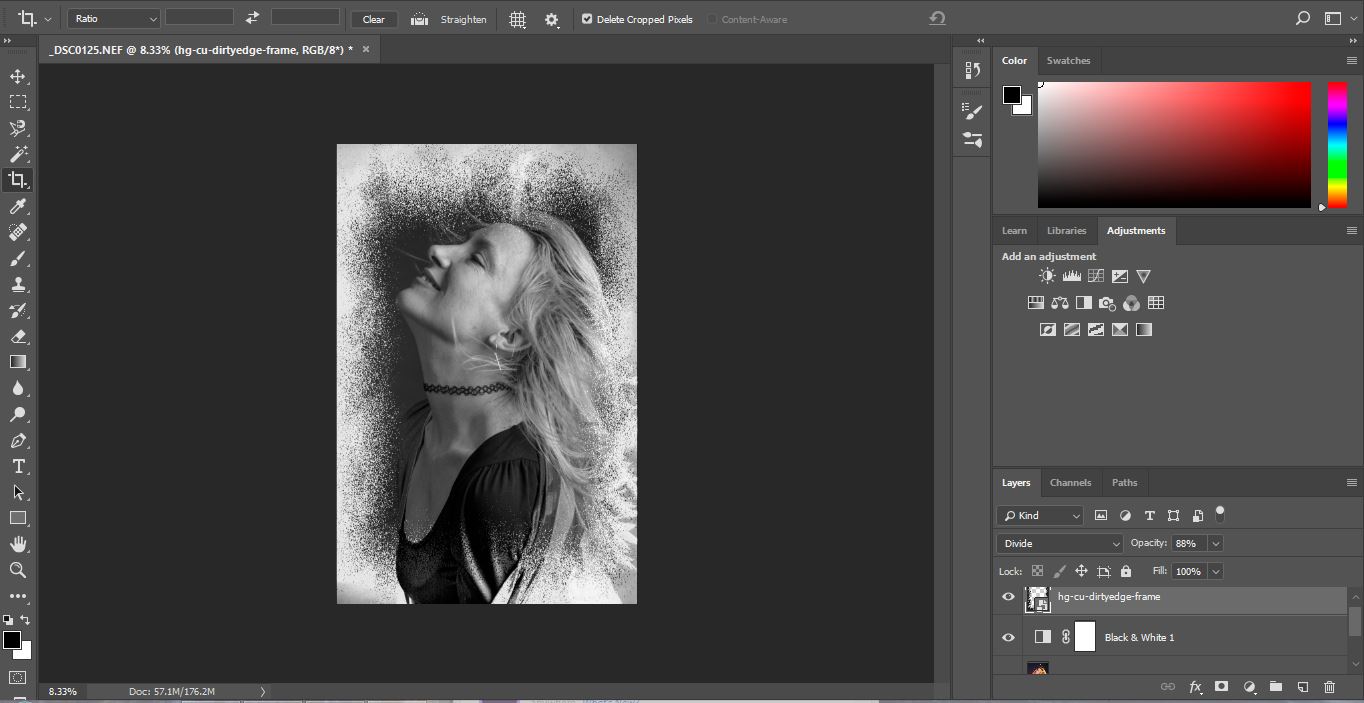Uncheck Delete Cropped Pixels
Screen dimensions: 1364x703
click(587, 19)
